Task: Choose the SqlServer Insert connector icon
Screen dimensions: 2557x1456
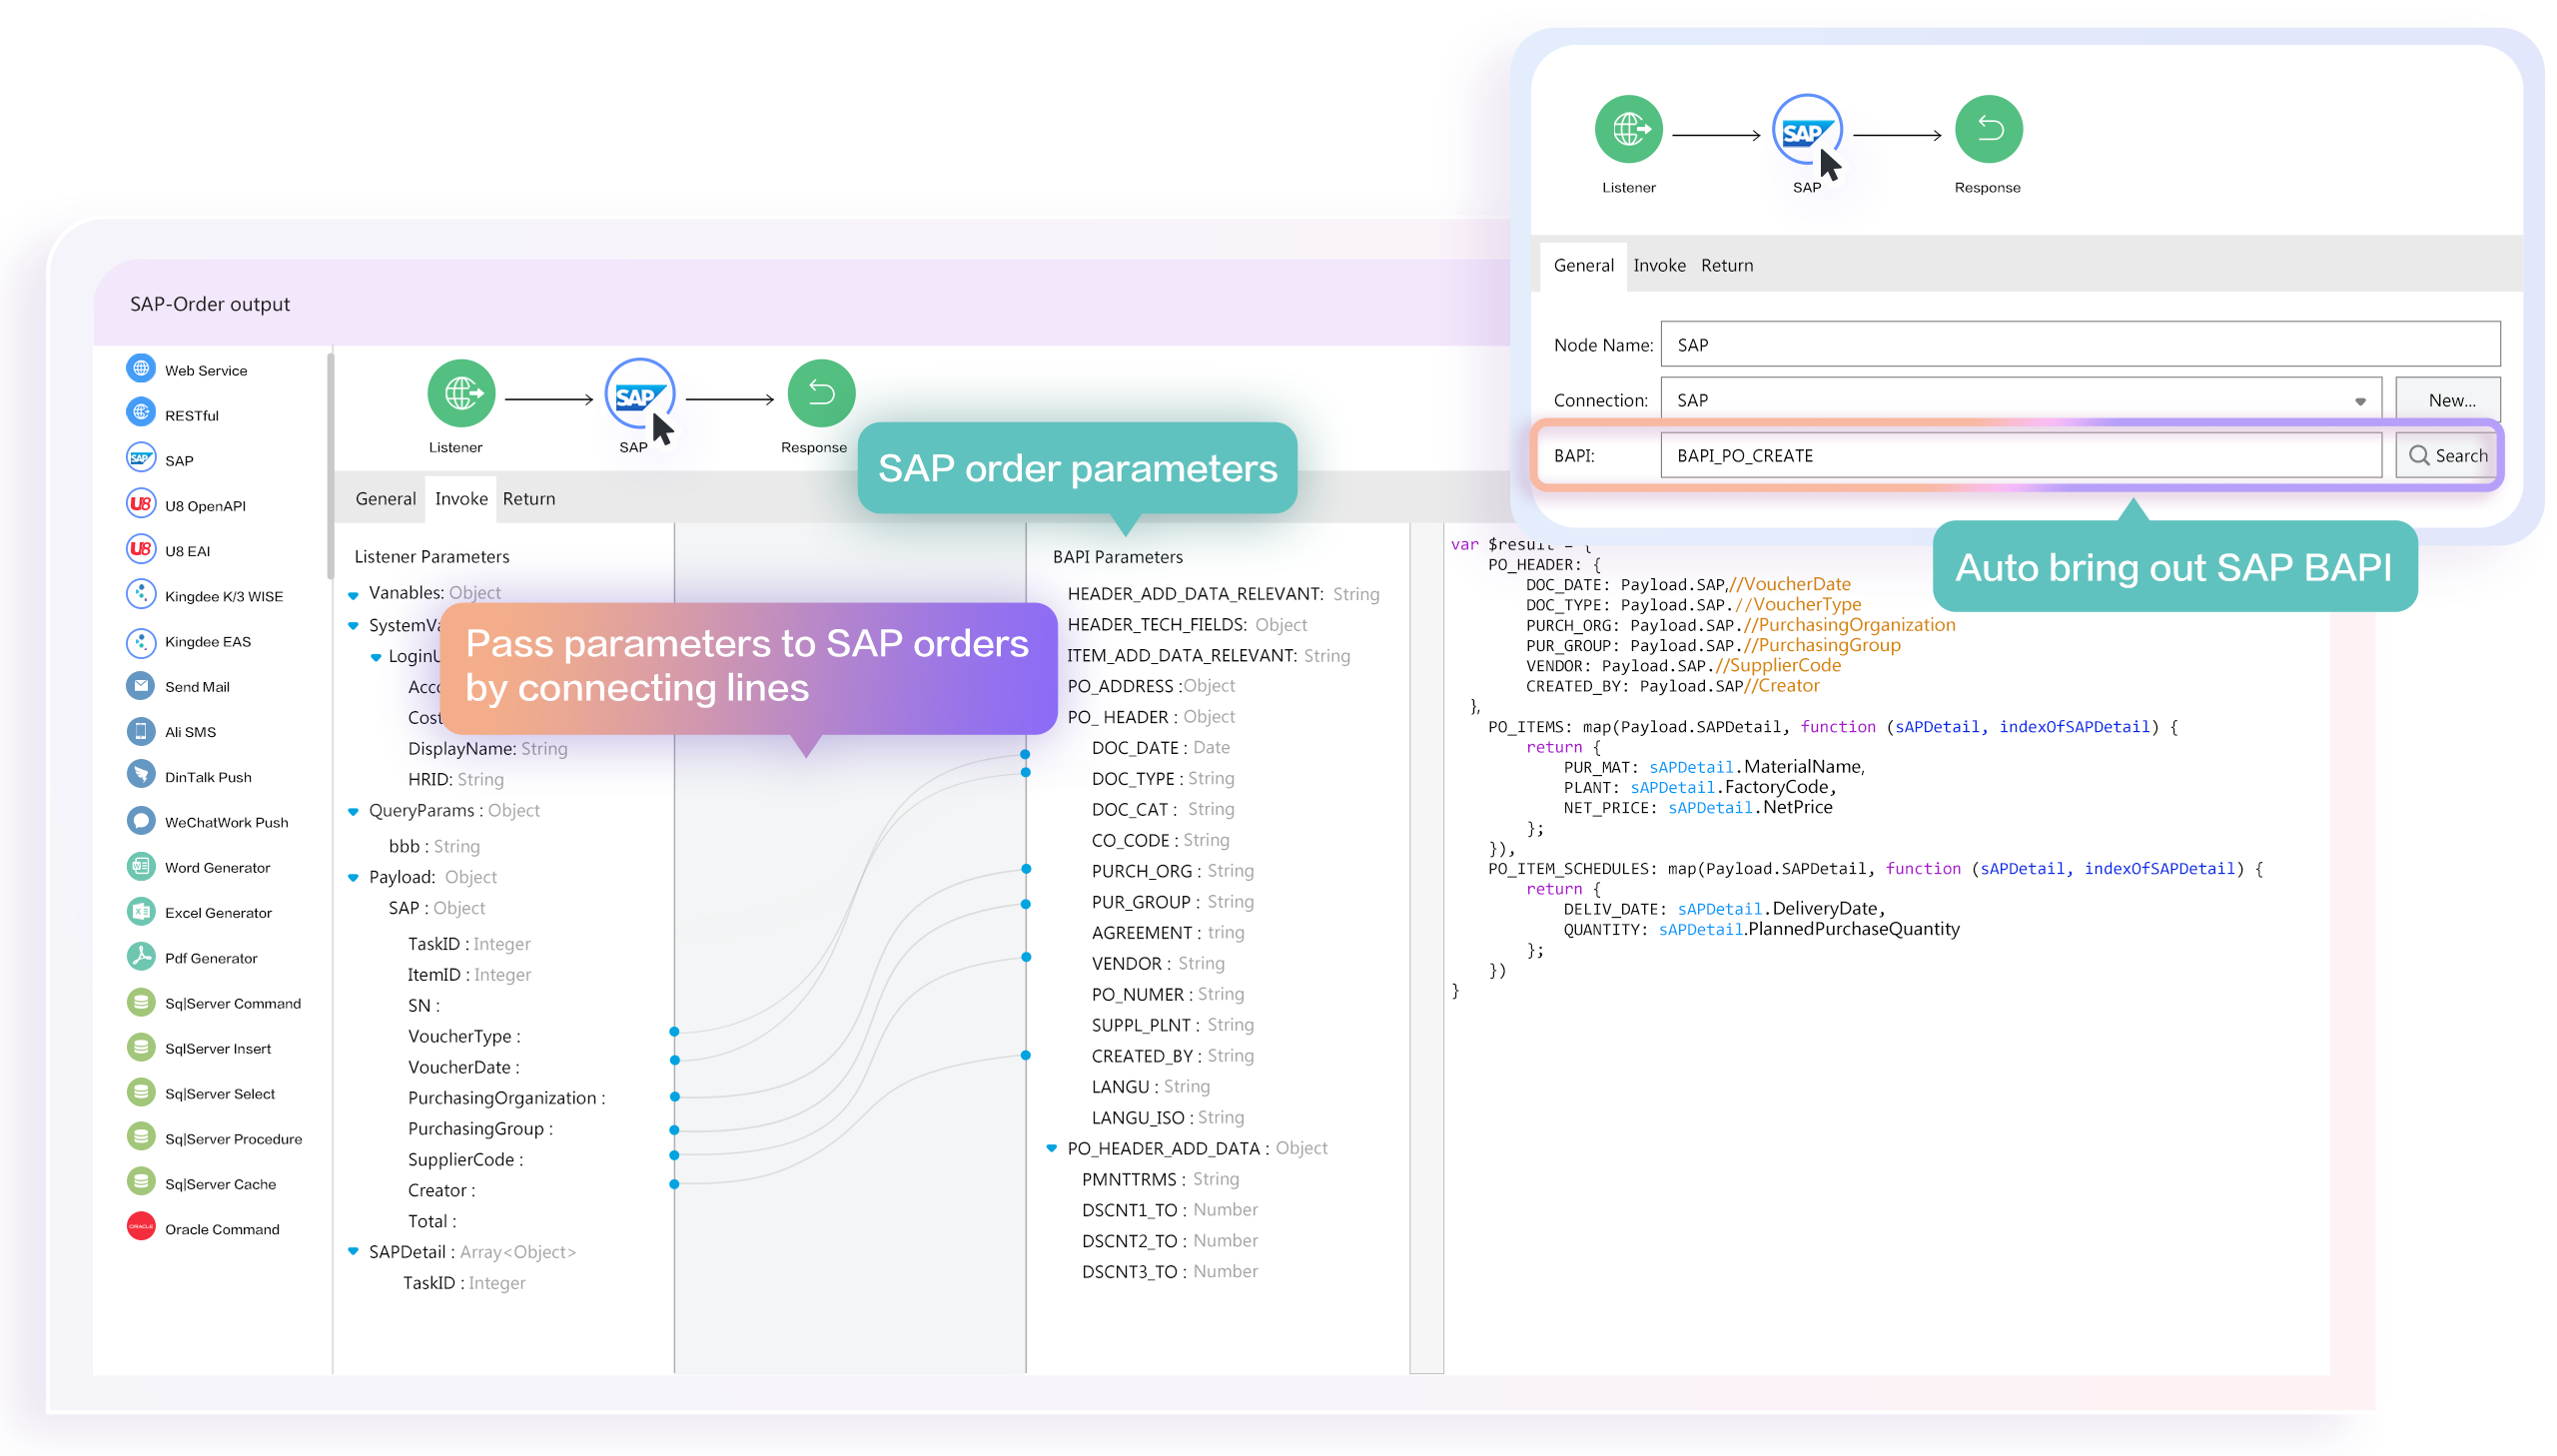Action: click(141, 1047)
